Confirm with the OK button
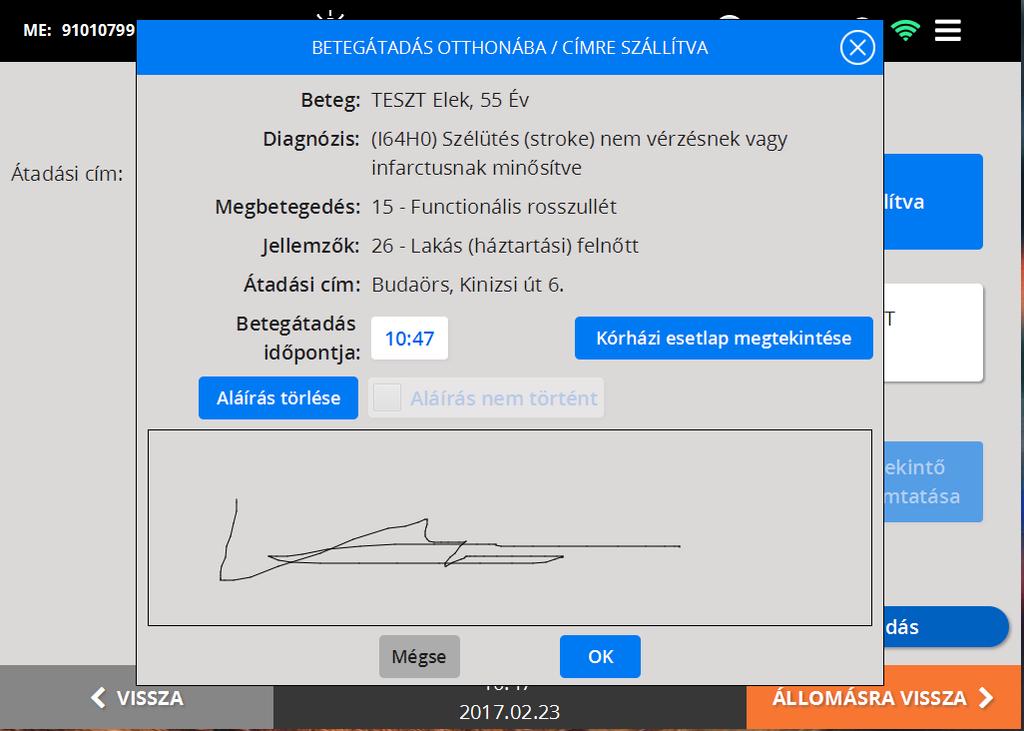Screen dimensions: 1024x731 pos(600,657)
